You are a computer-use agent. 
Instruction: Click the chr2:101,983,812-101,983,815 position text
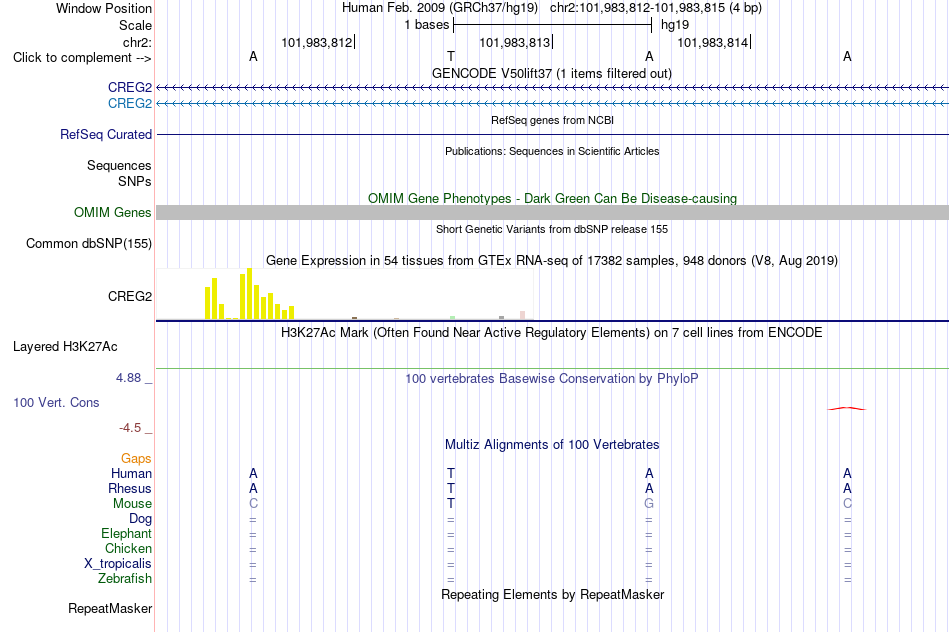coord(656,8)
